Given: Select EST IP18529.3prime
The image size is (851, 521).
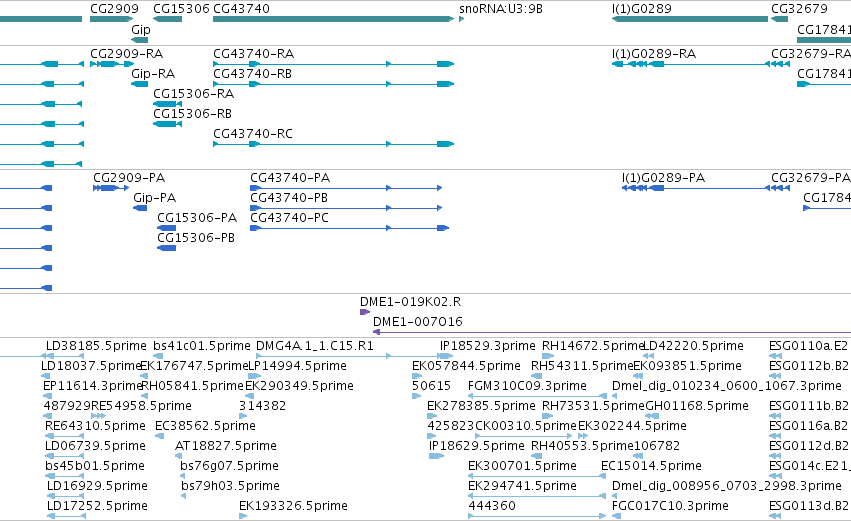Looking at the screenshot, I should 487,346.
